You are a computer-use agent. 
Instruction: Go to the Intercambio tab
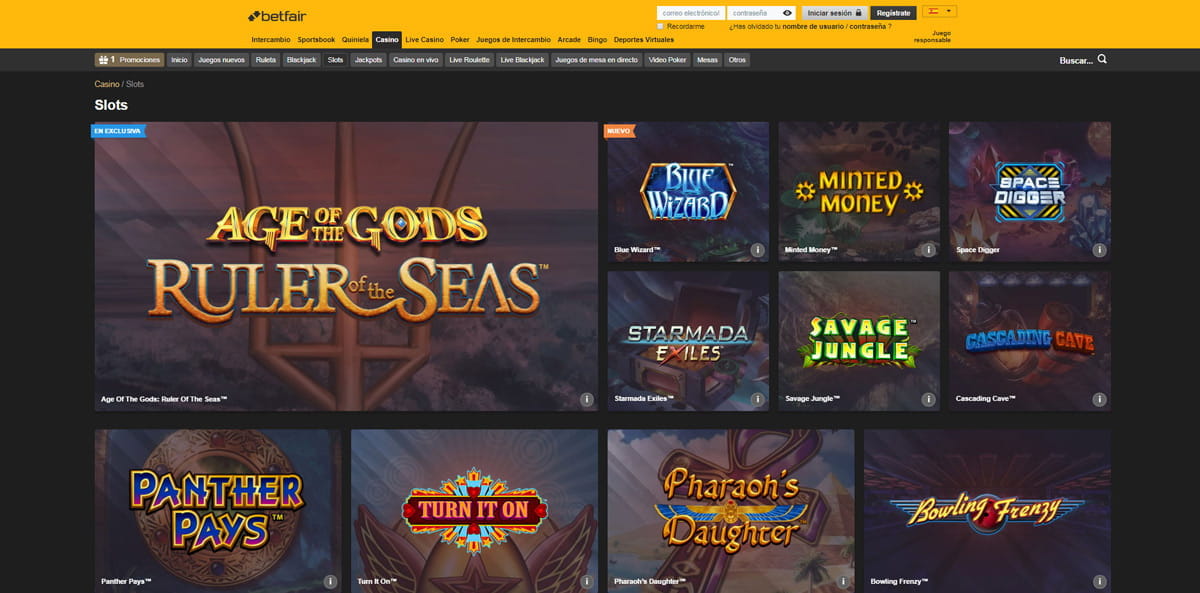pos(271,40)
